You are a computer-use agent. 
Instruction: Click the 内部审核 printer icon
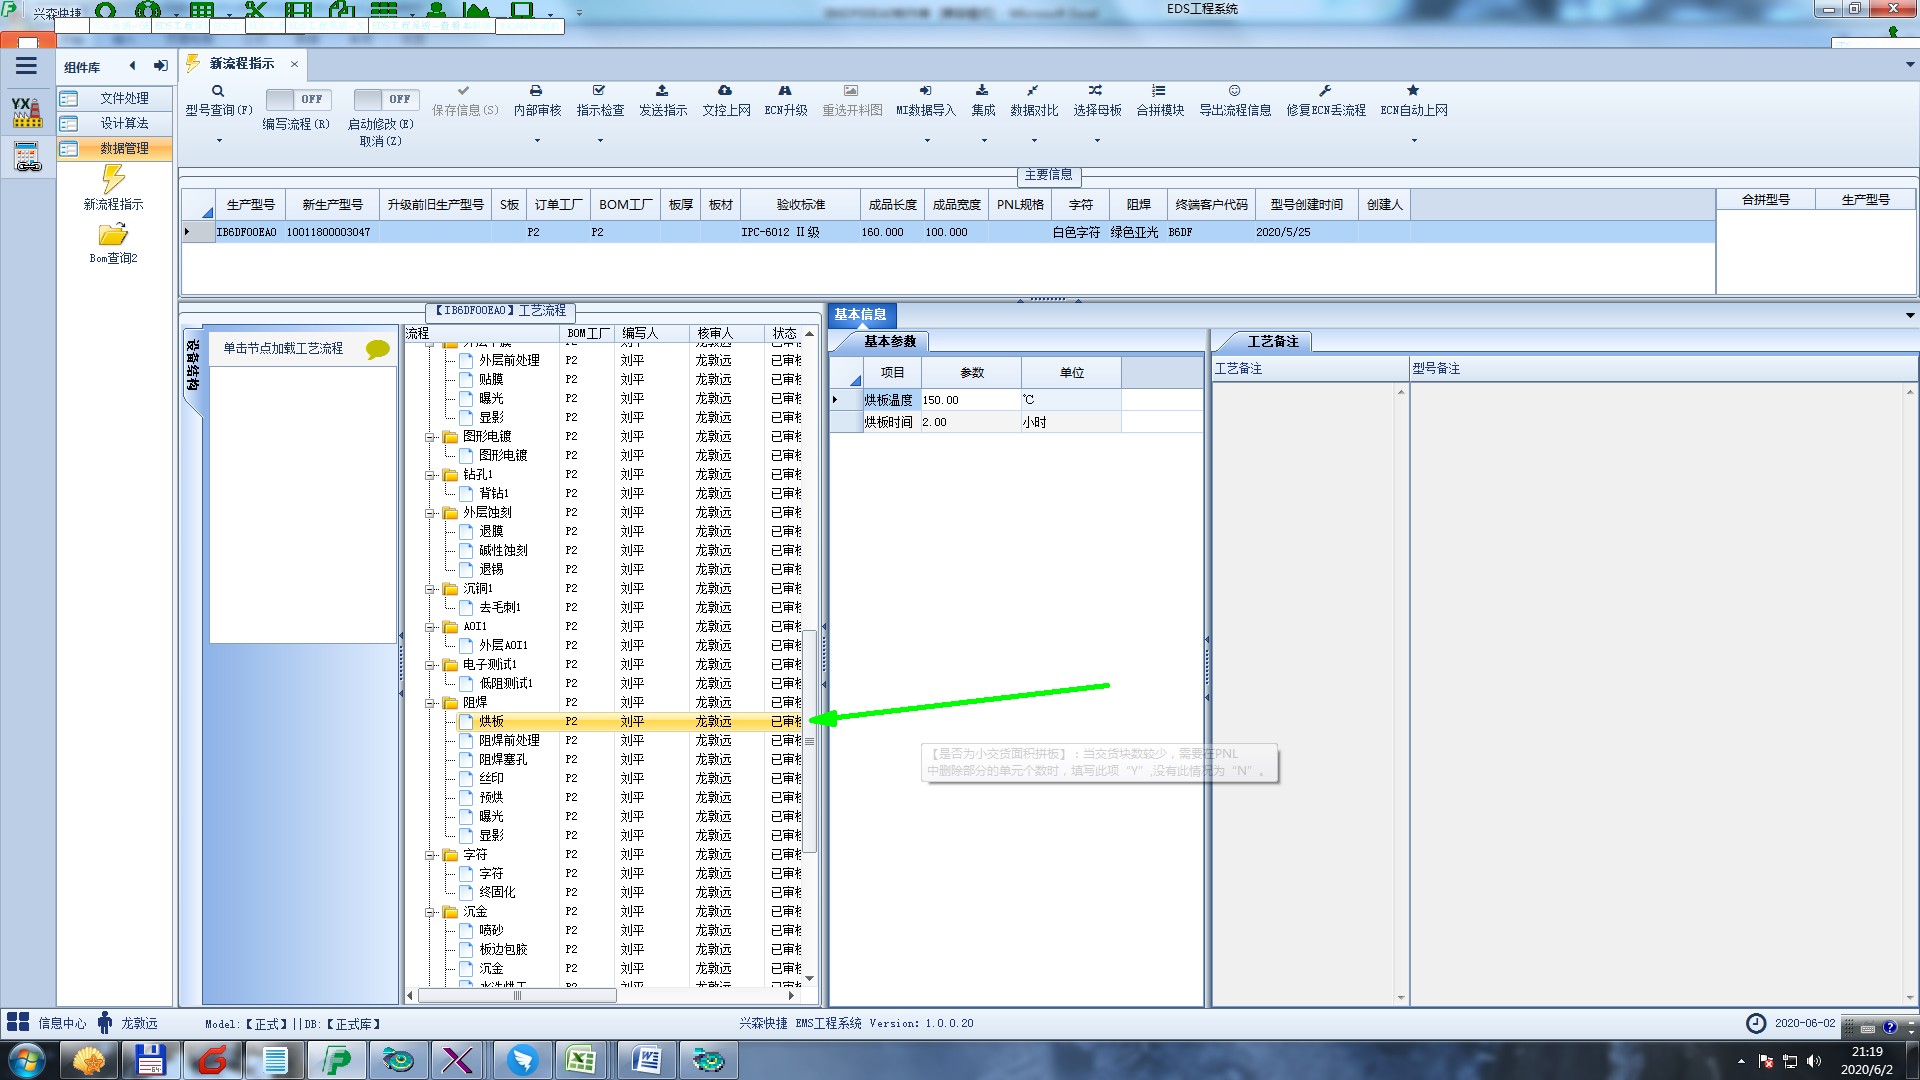tap(536, 91)
